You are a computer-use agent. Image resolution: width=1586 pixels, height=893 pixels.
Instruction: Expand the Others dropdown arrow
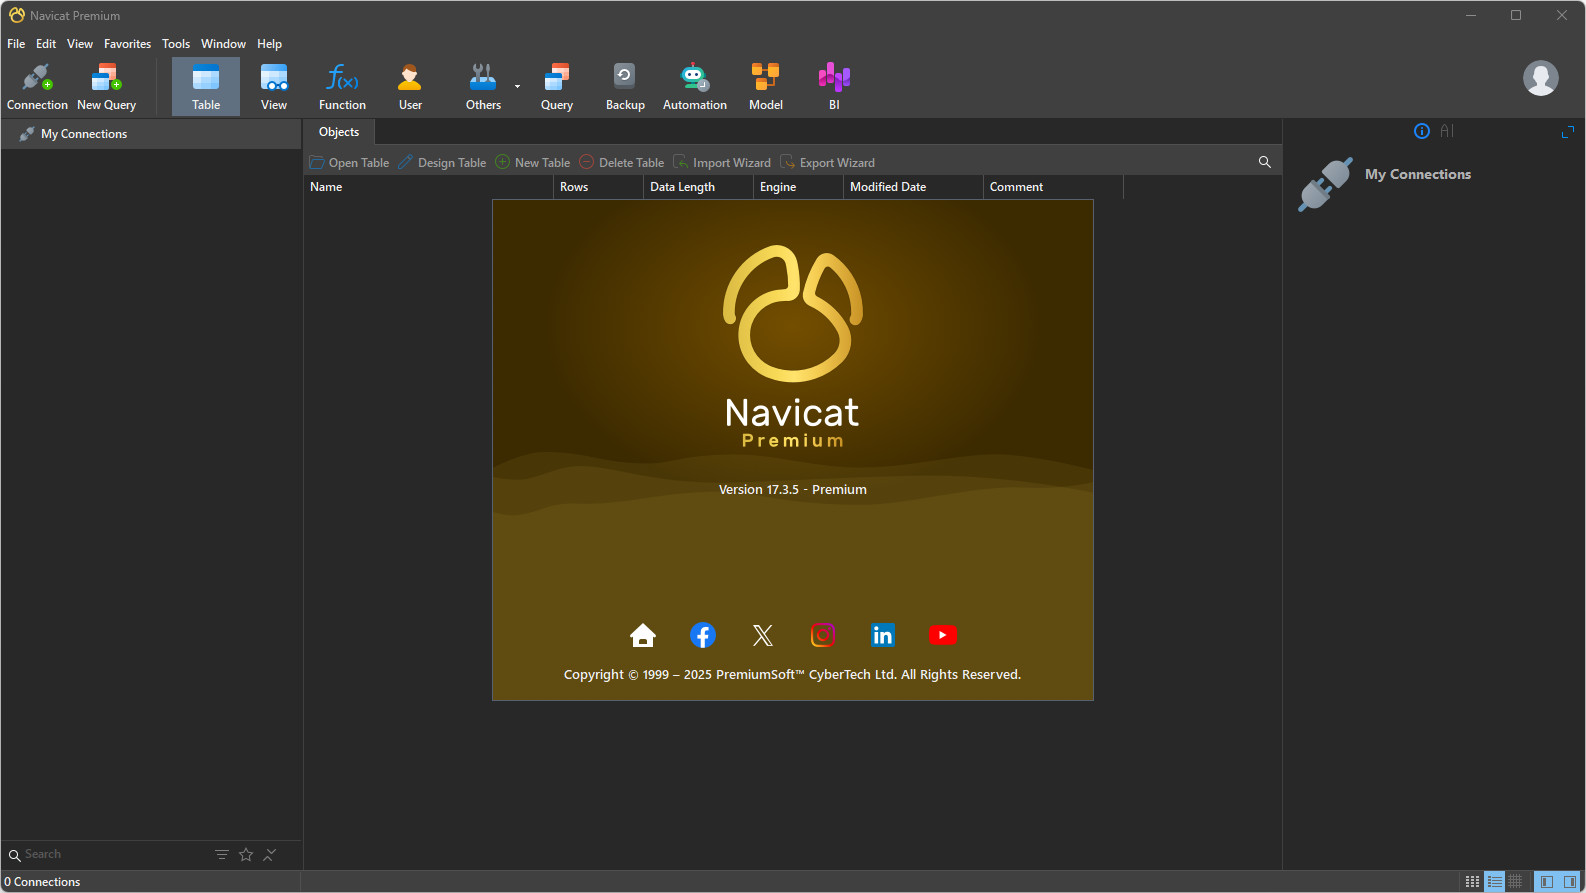tap(517, 87)
